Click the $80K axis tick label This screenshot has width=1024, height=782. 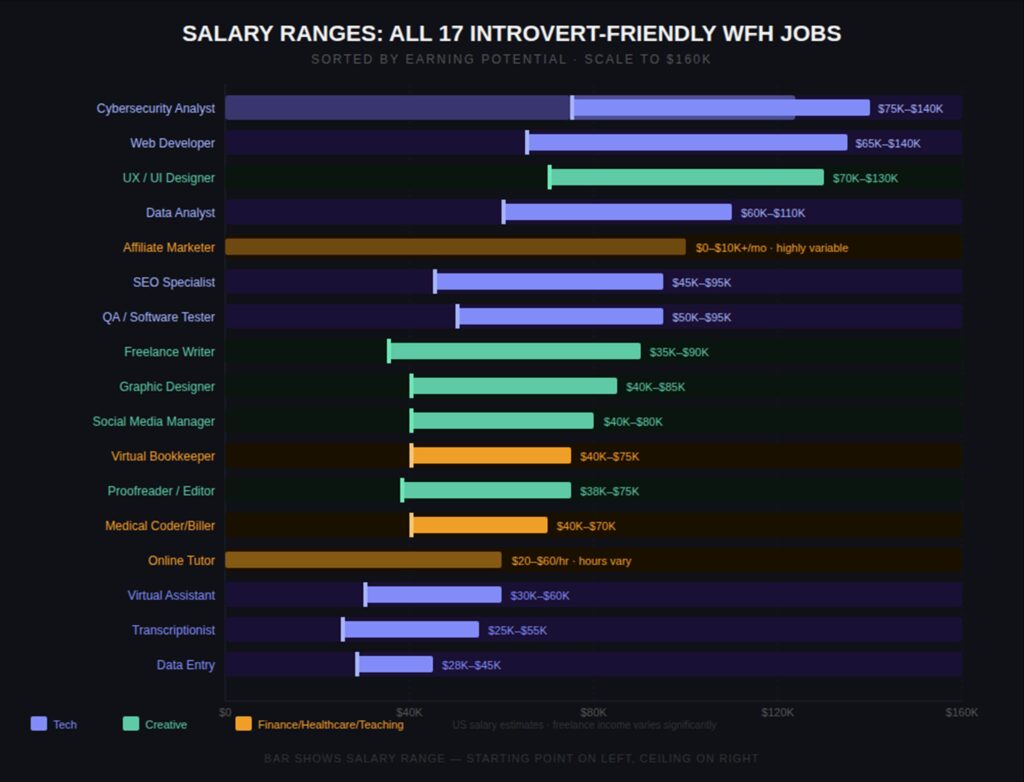593,712
